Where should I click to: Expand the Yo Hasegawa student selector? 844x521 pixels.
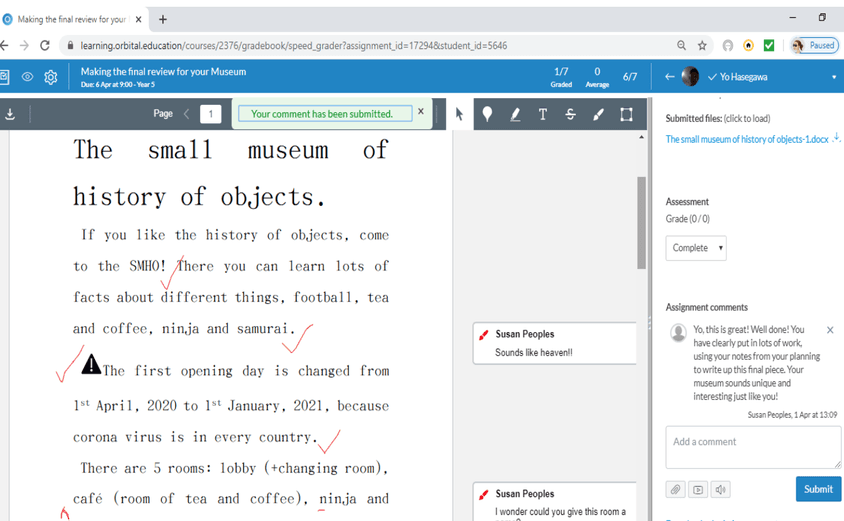(x=833, y=77)
